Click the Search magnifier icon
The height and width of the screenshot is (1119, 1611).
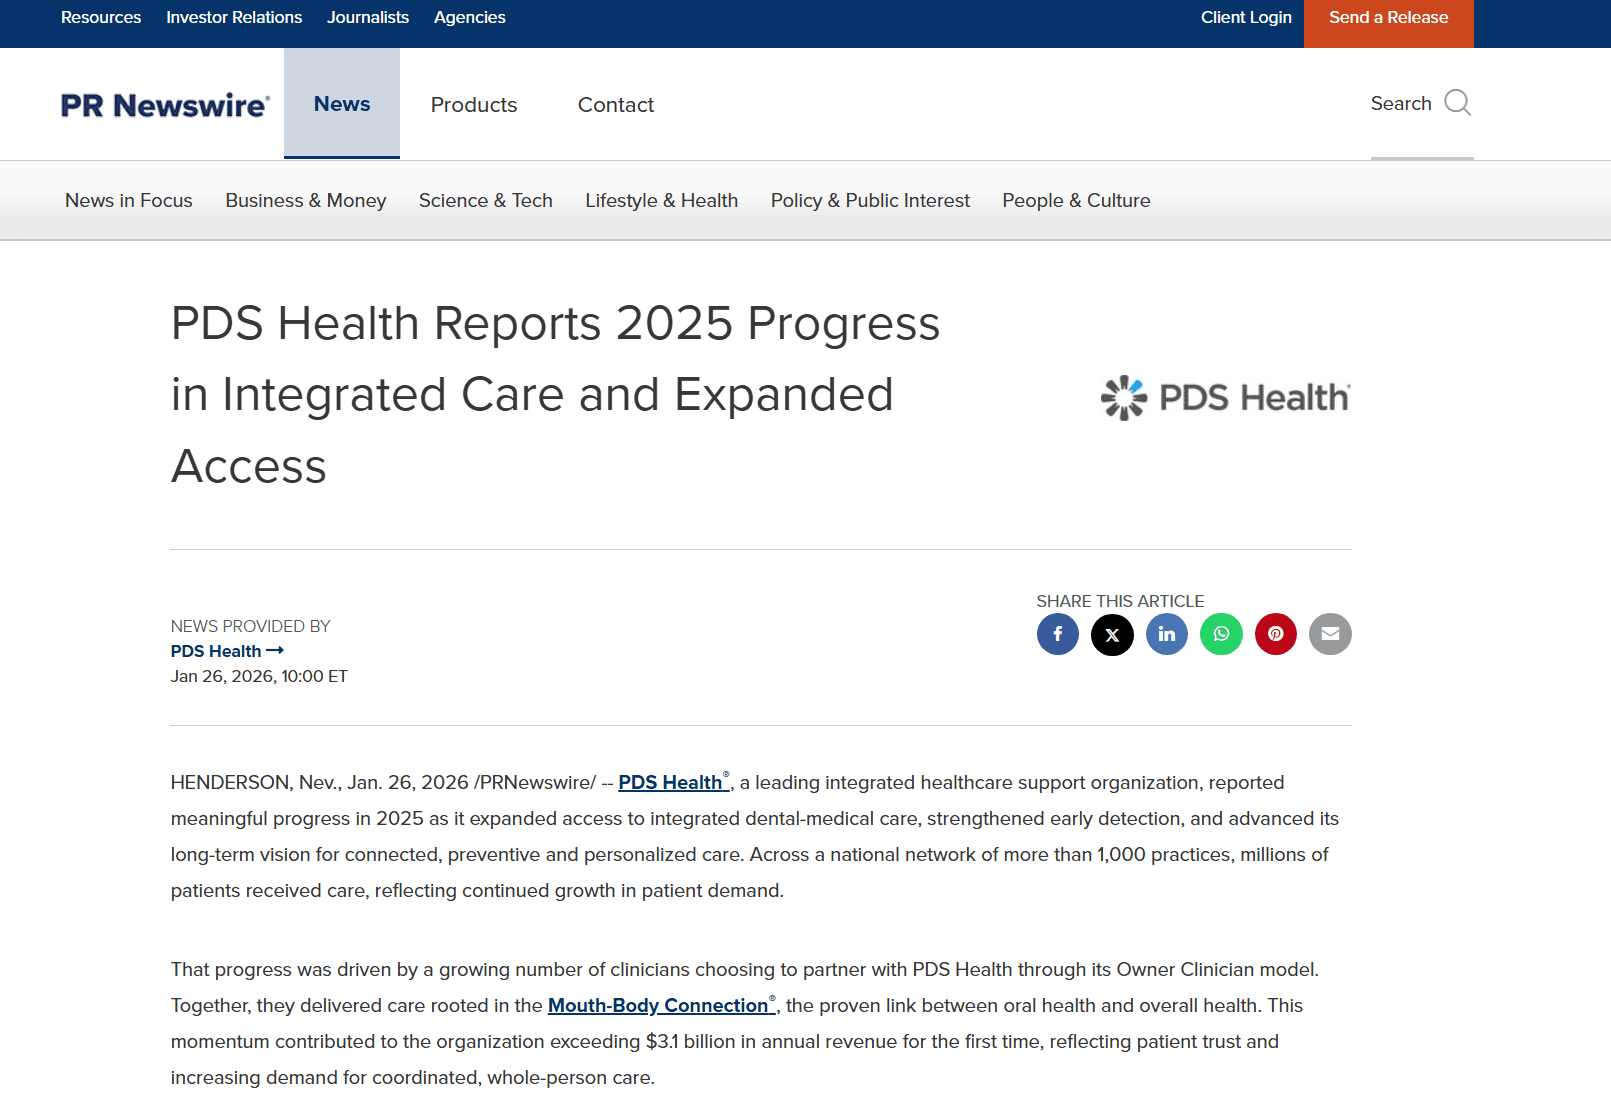1458,103
